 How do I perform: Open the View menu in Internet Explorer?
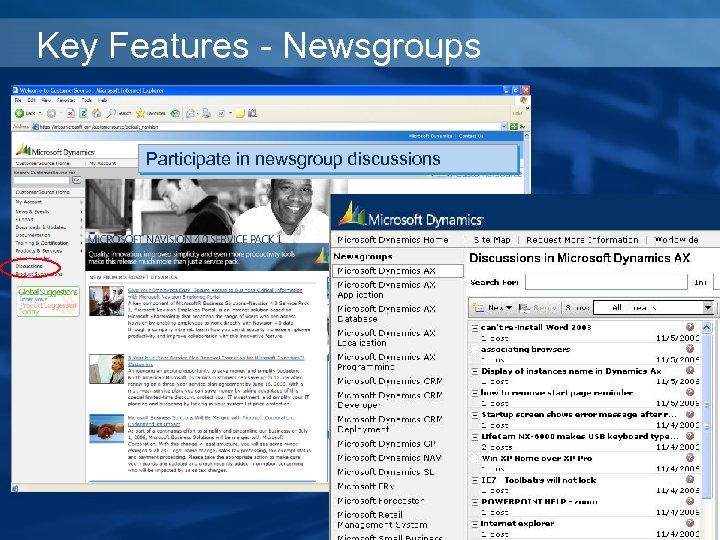click(46, 100)
